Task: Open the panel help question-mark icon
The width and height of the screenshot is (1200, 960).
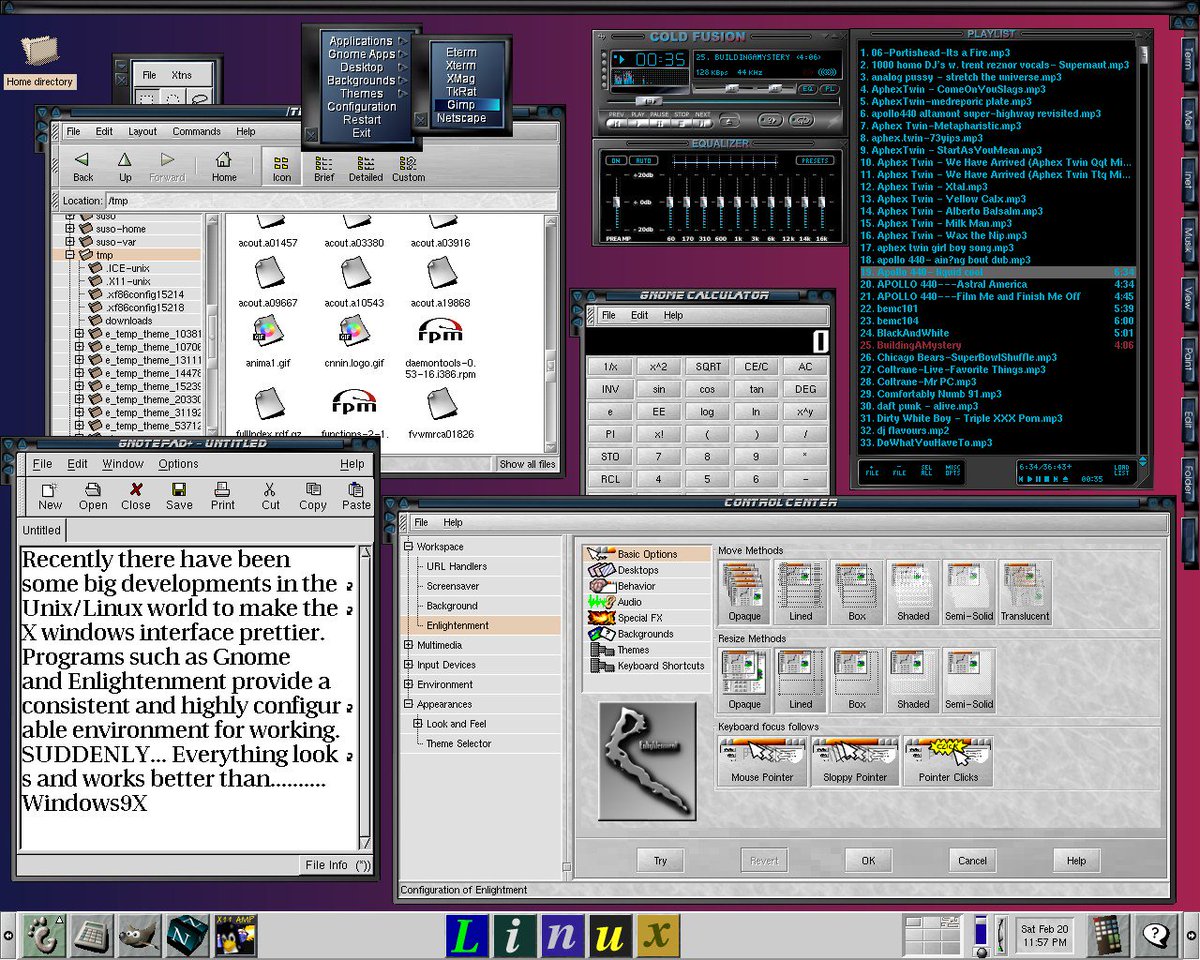Action: point(1157,936)
